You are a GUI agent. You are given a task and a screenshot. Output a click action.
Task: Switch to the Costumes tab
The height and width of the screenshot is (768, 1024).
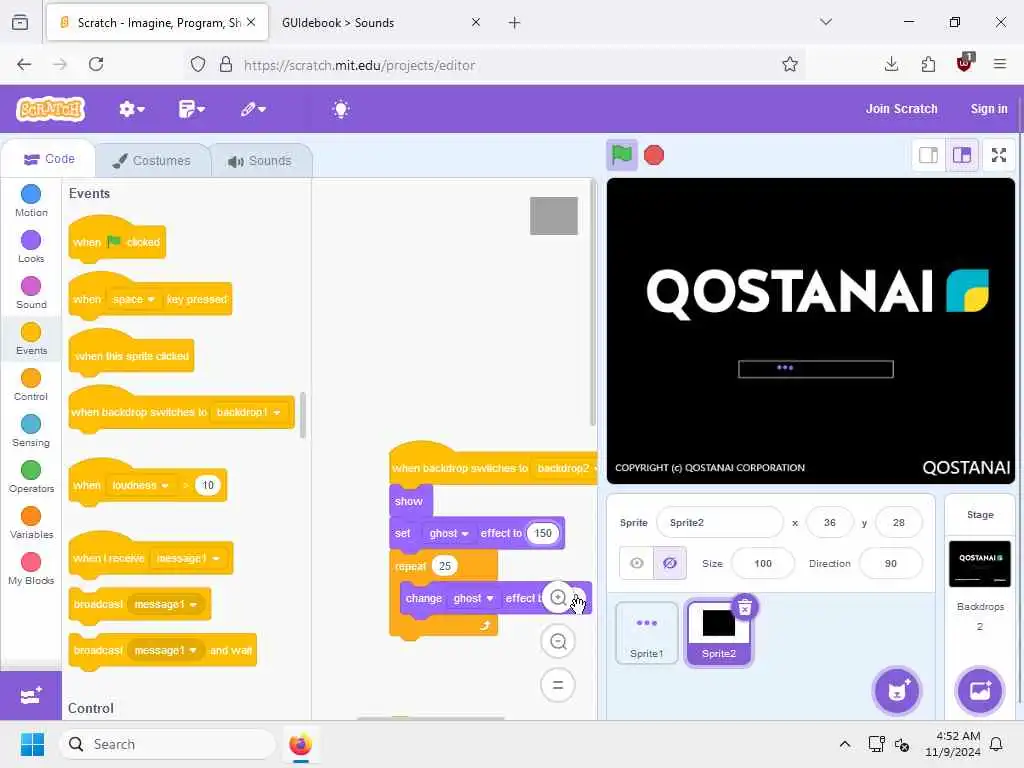coord(152,161)
